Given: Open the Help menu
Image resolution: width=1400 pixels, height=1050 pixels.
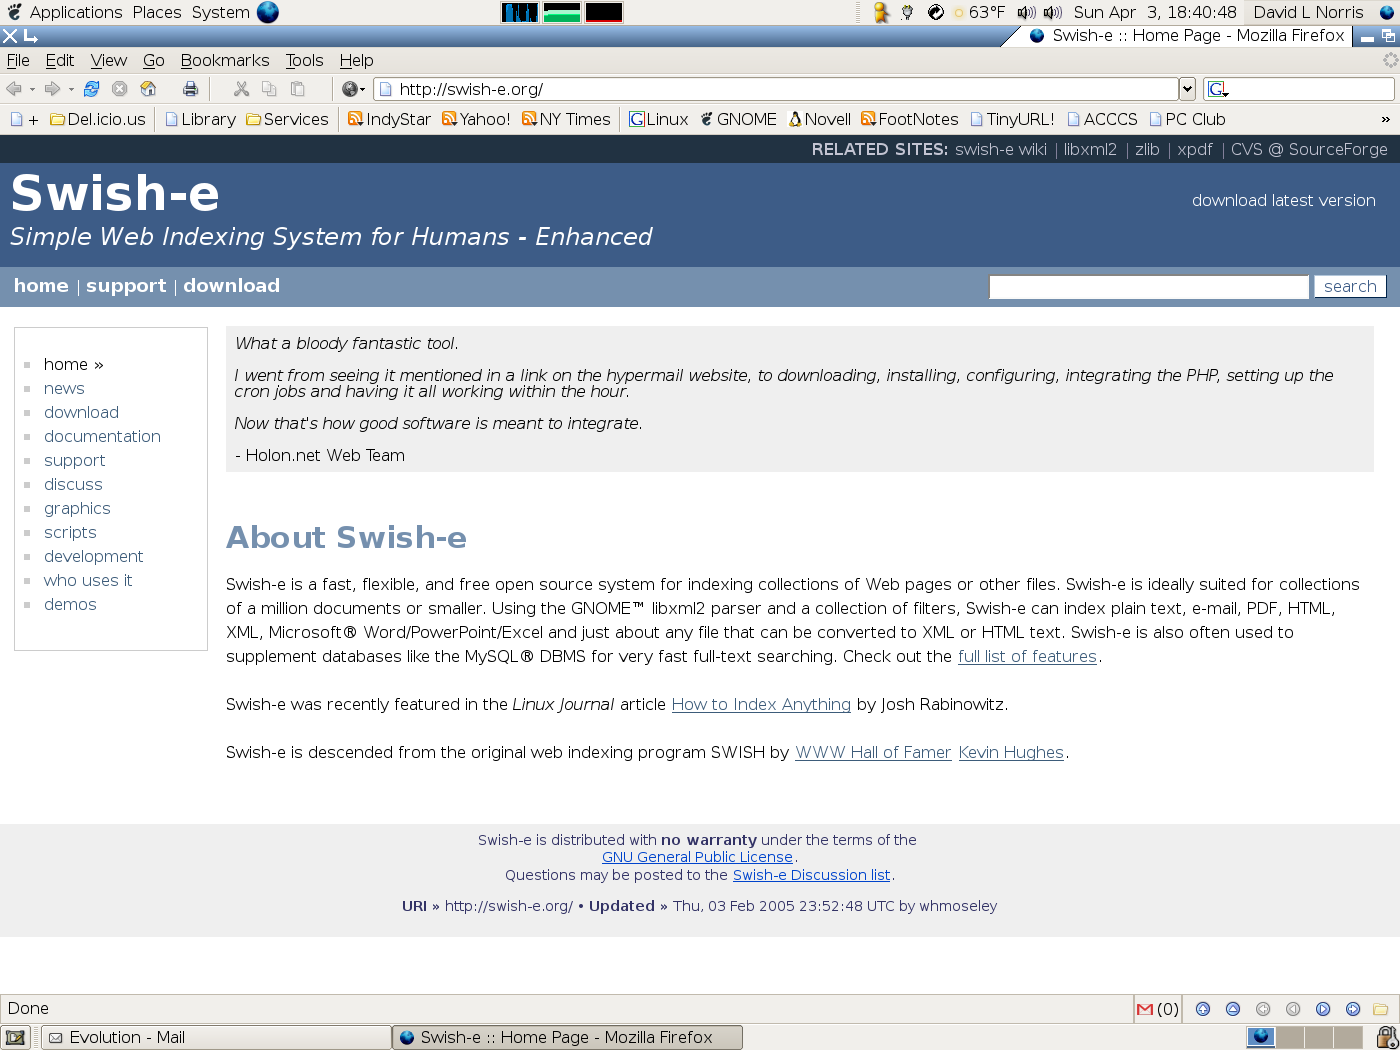Looking at the screenshot, I should coord(356,60).
